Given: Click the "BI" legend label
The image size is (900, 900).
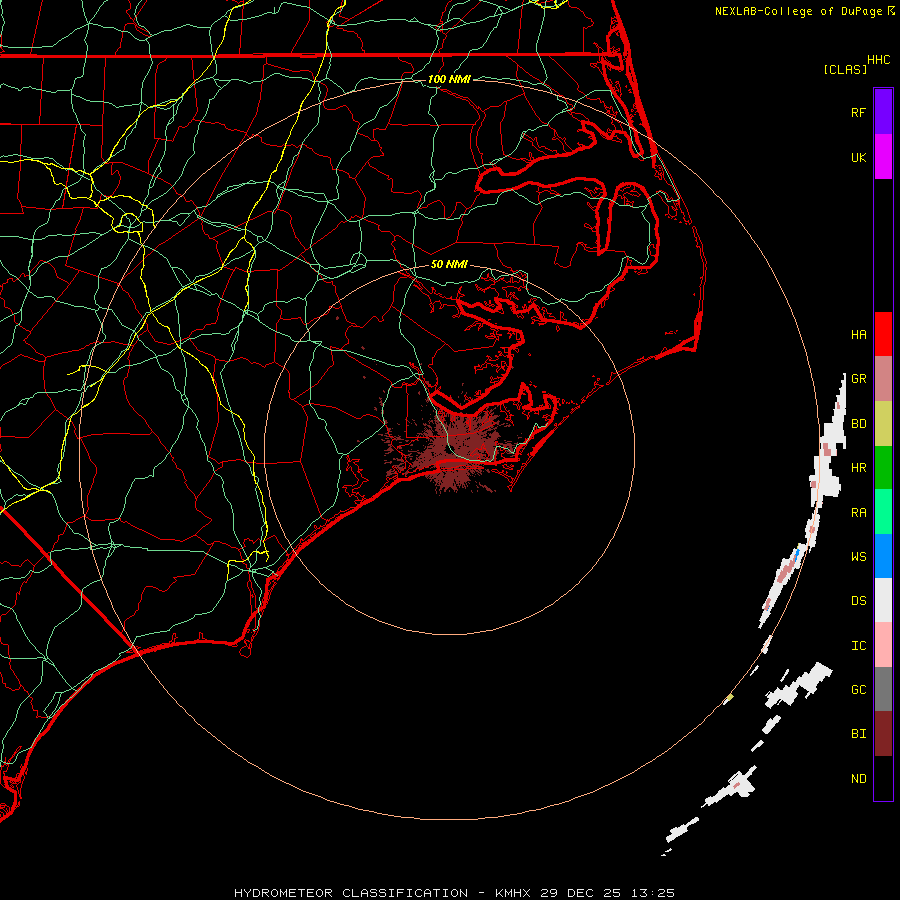Looking at the screenshot, I should tap(858, 734).
